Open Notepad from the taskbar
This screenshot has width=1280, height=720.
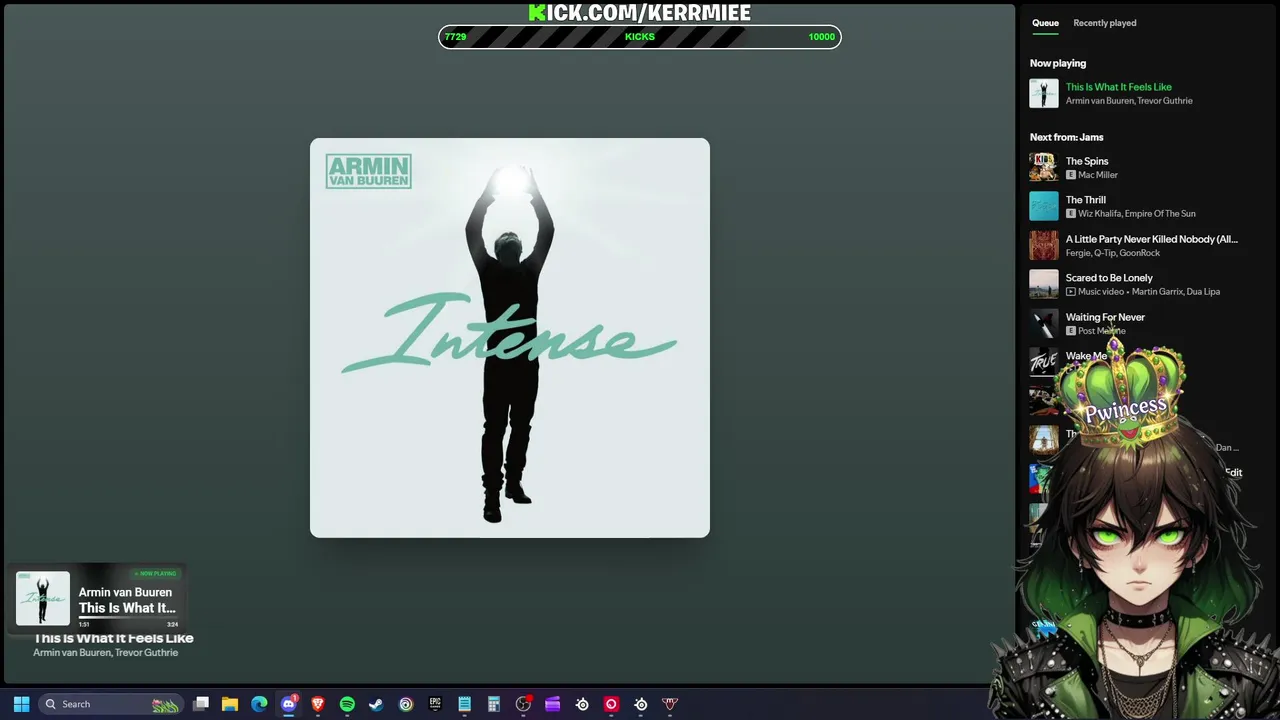pyautogui.click(x=464, y=704)
